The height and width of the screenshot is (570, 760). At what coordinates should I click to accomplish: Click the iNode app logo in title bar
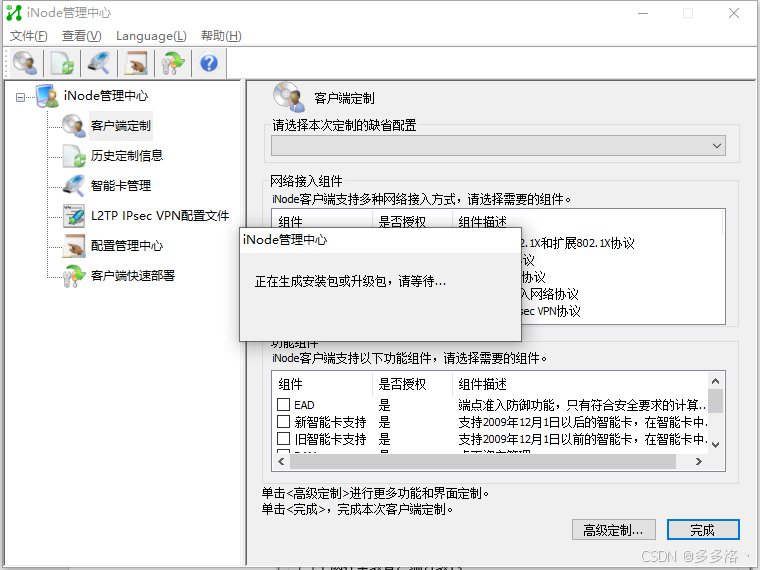click(x=14, y=13)
